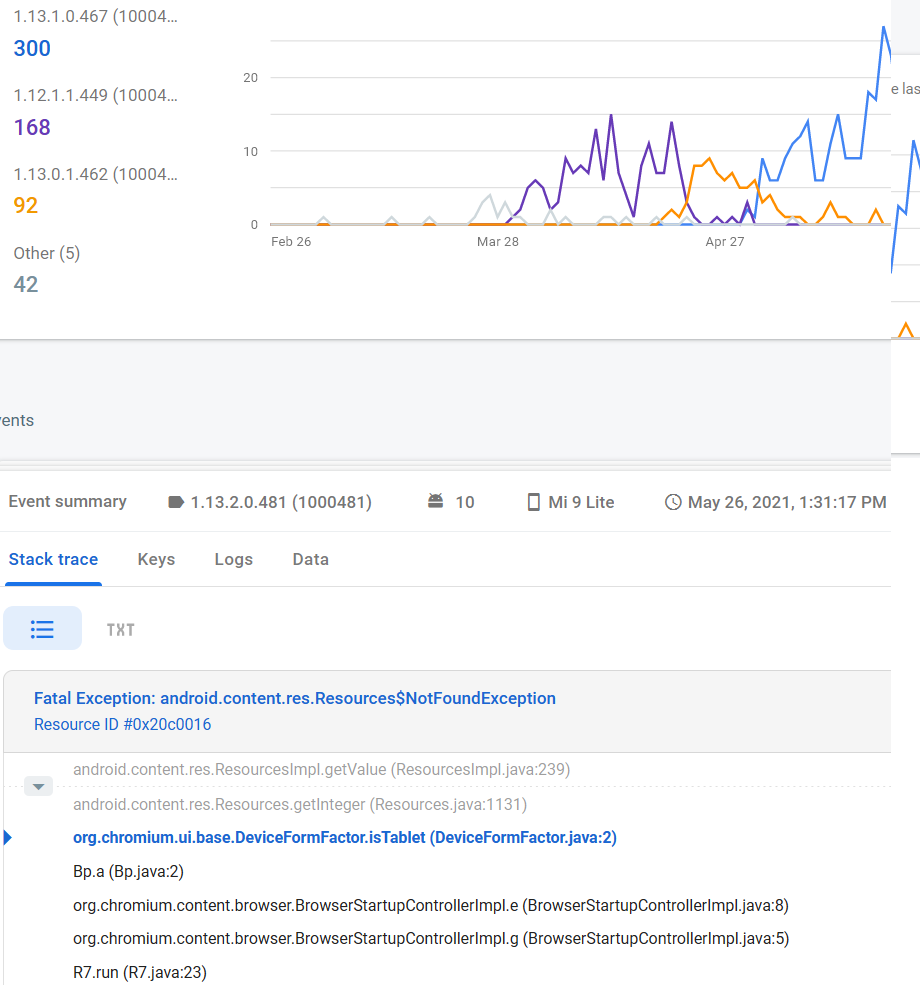920x985 pixels.
Task: Click the DeviceFormFactor.isTablet stack frame
Action: point(344,838)
